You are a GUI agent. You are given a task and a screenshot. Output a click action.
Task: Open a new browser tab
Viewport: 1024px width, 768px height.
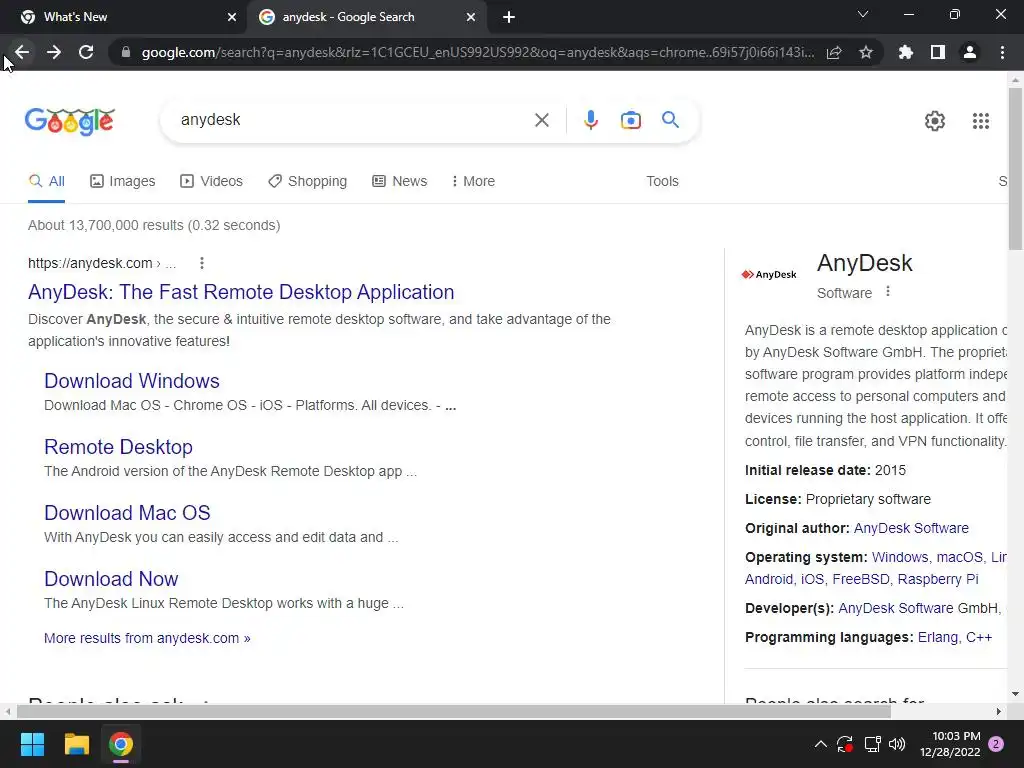(509, 17)
